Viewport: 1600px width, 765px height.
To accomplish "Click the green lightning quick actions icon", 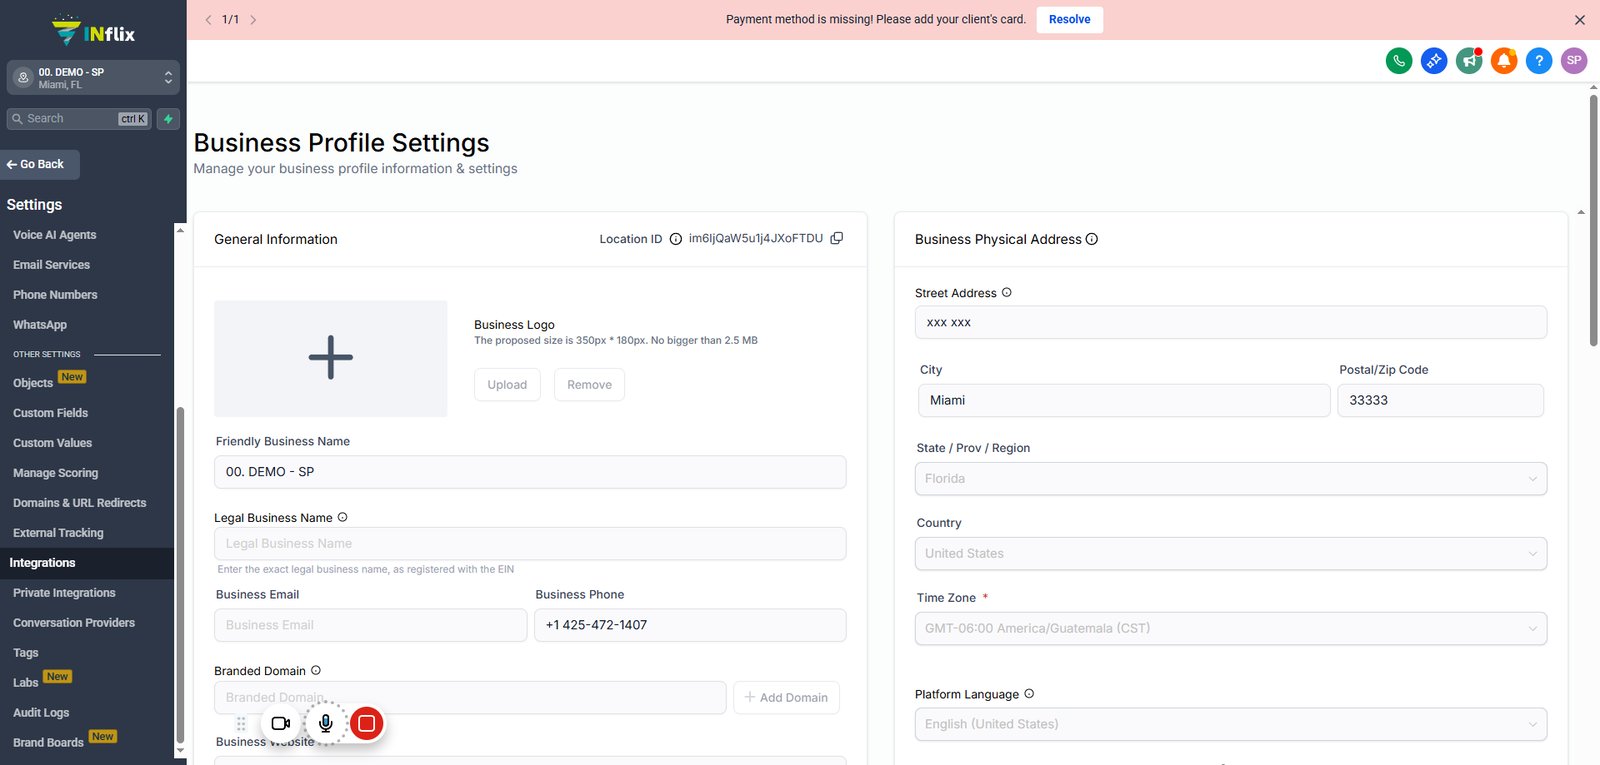I will click(x=168, y=119).
